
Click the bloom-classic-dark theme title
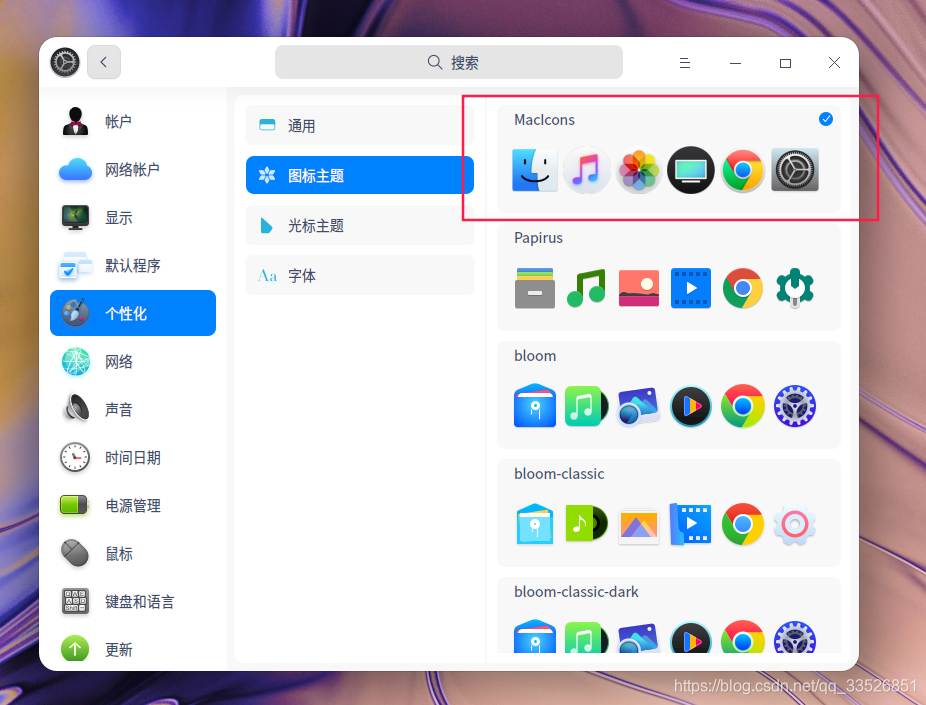coord(576,592)
